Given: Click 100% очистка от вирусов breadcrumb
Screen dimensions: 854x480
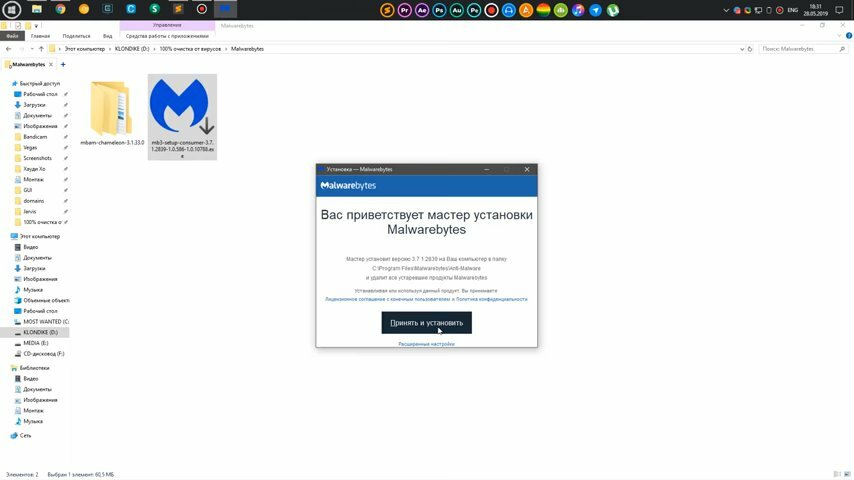Looking at the screenshot, I should click(x=190, y=49).
